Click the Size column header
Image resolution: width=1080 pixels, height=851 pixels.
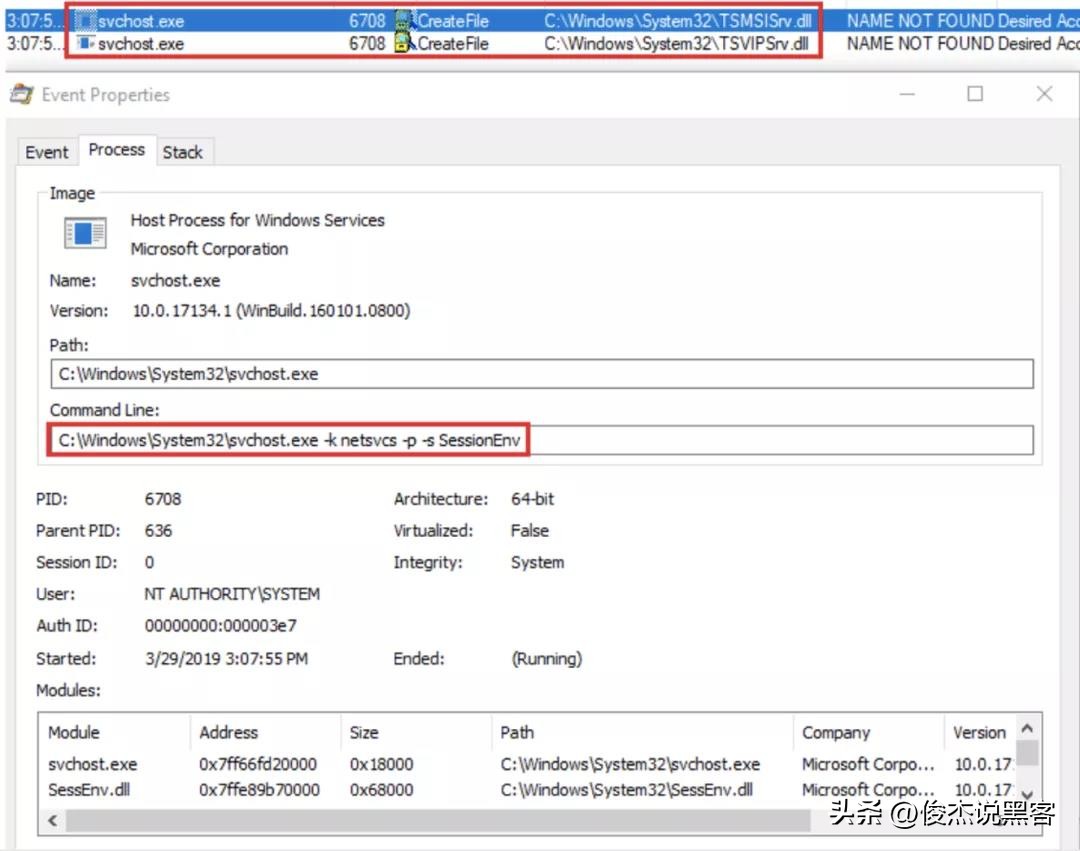coord(364,732)
